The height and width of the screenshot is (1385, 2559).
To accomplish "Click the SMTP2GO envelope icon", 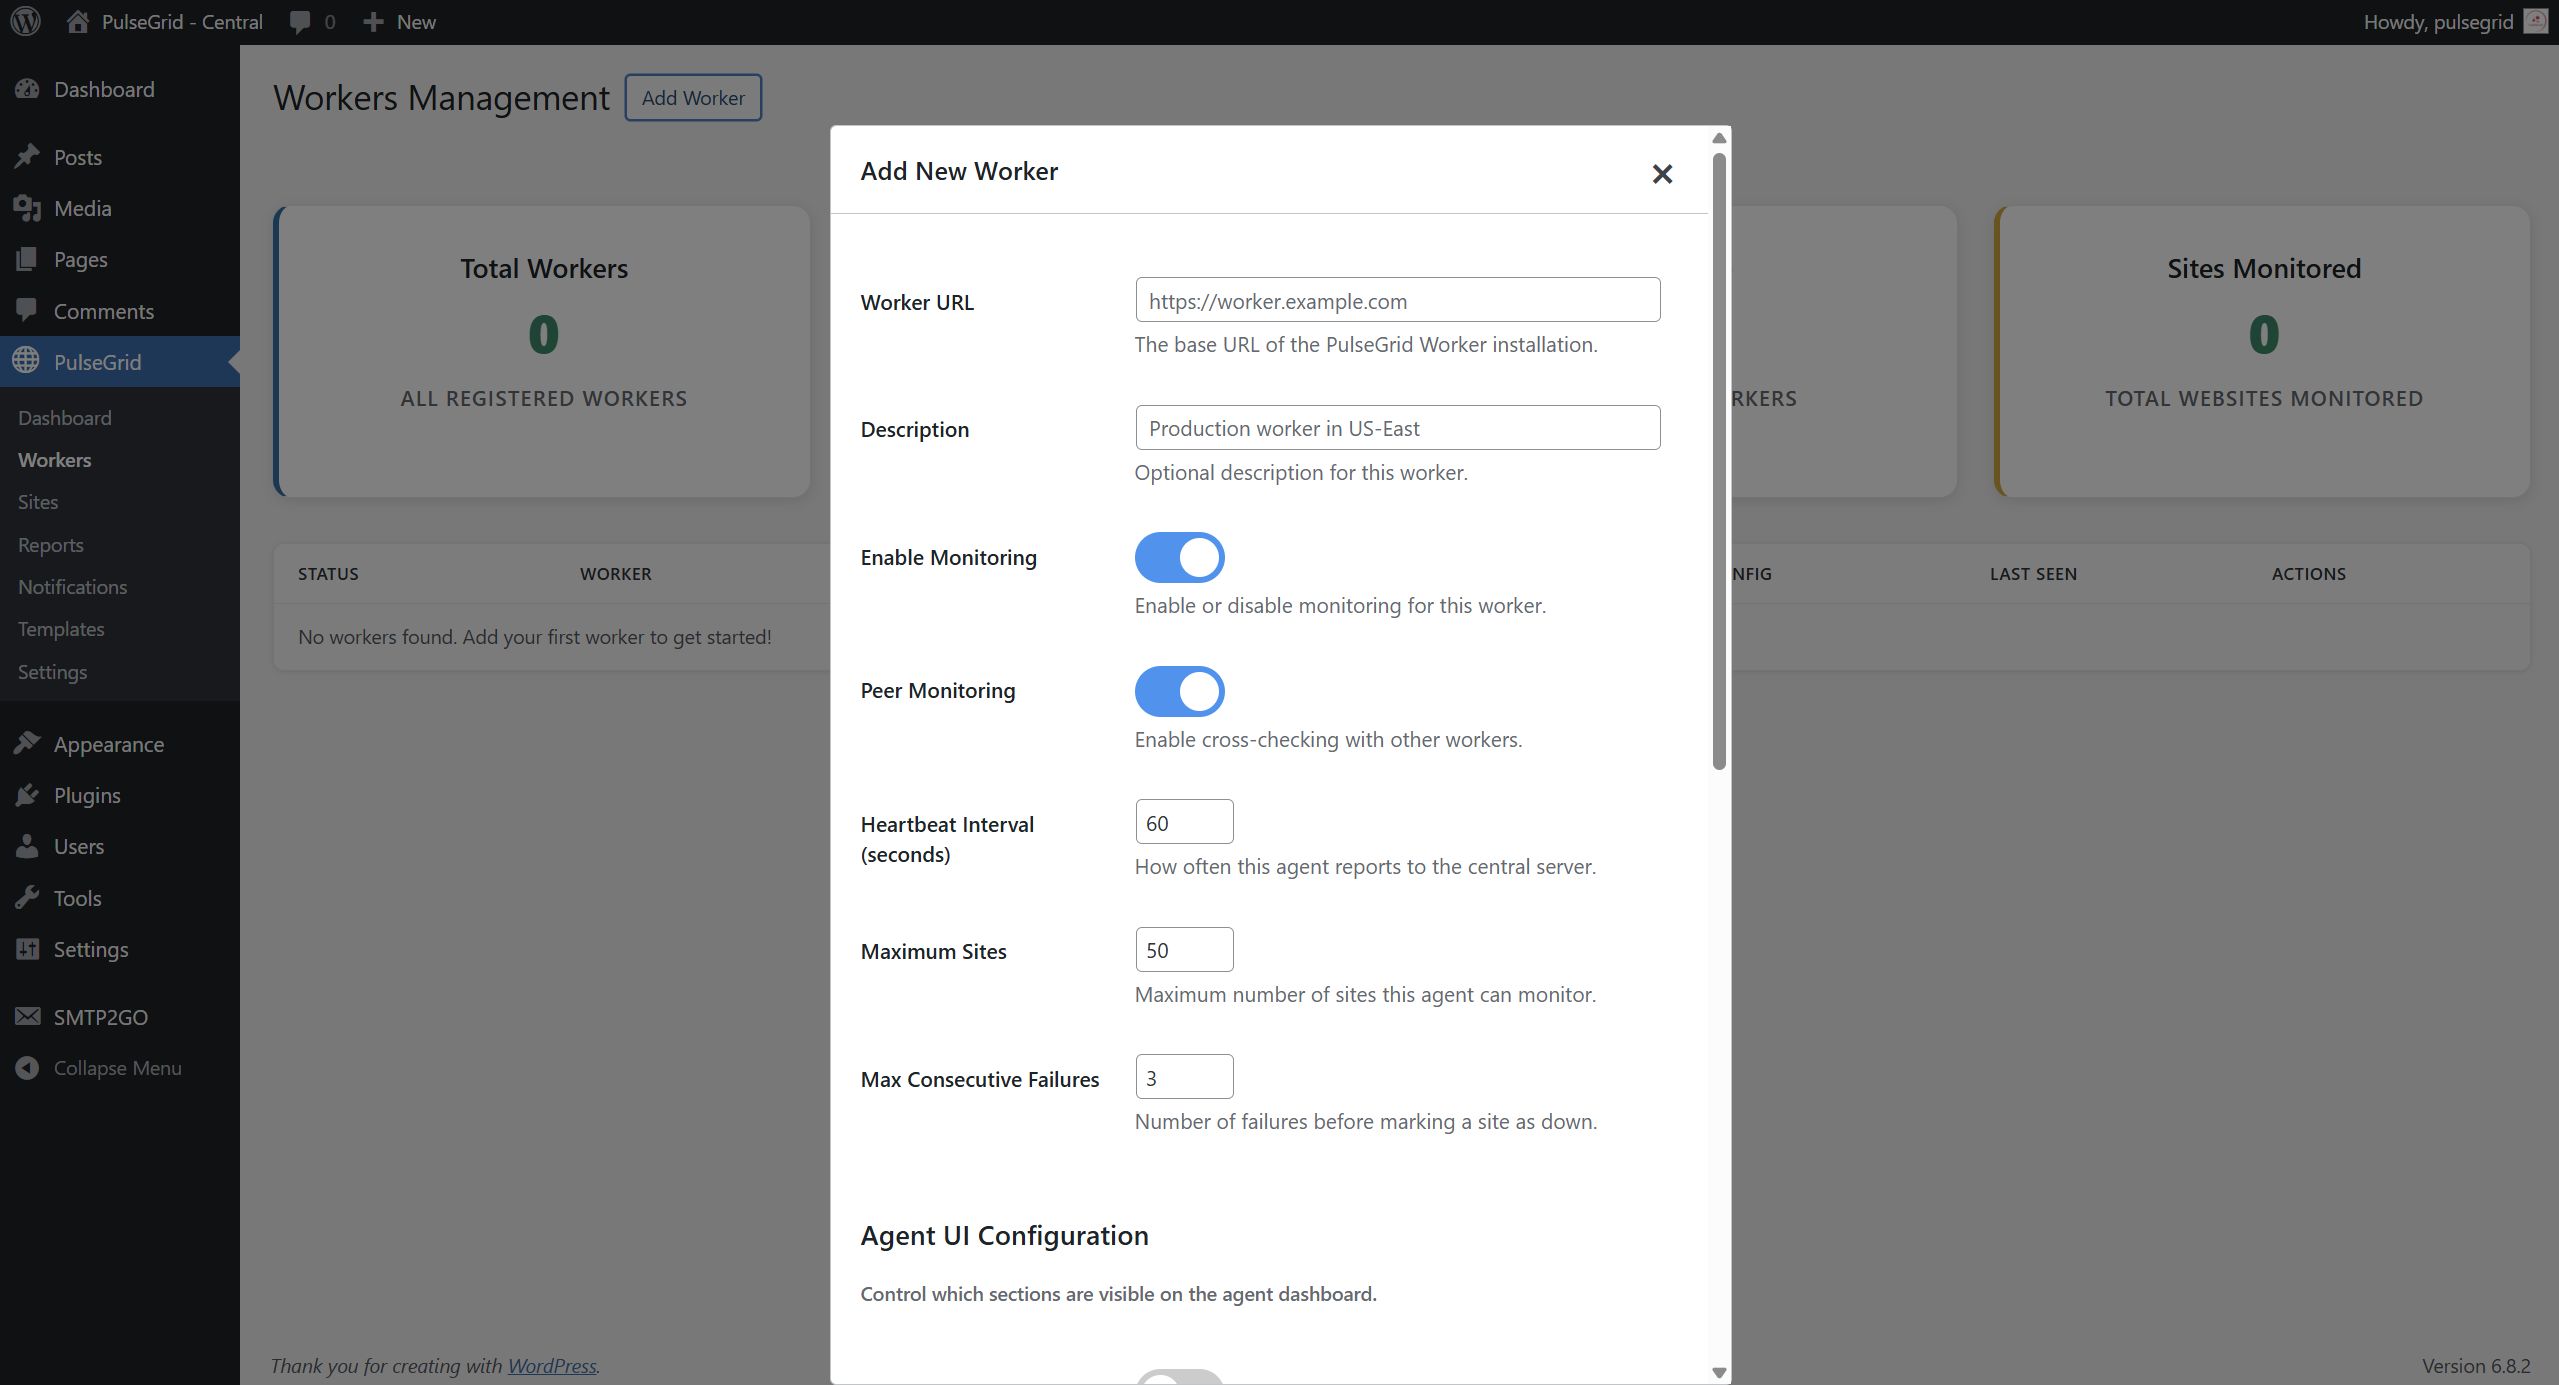I will pos(27,1017).
